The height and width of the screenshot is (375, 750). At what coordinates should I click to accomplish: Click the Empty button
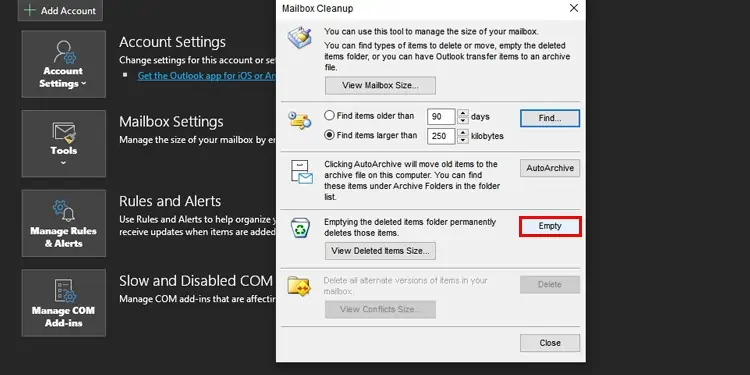pos(550,226)
